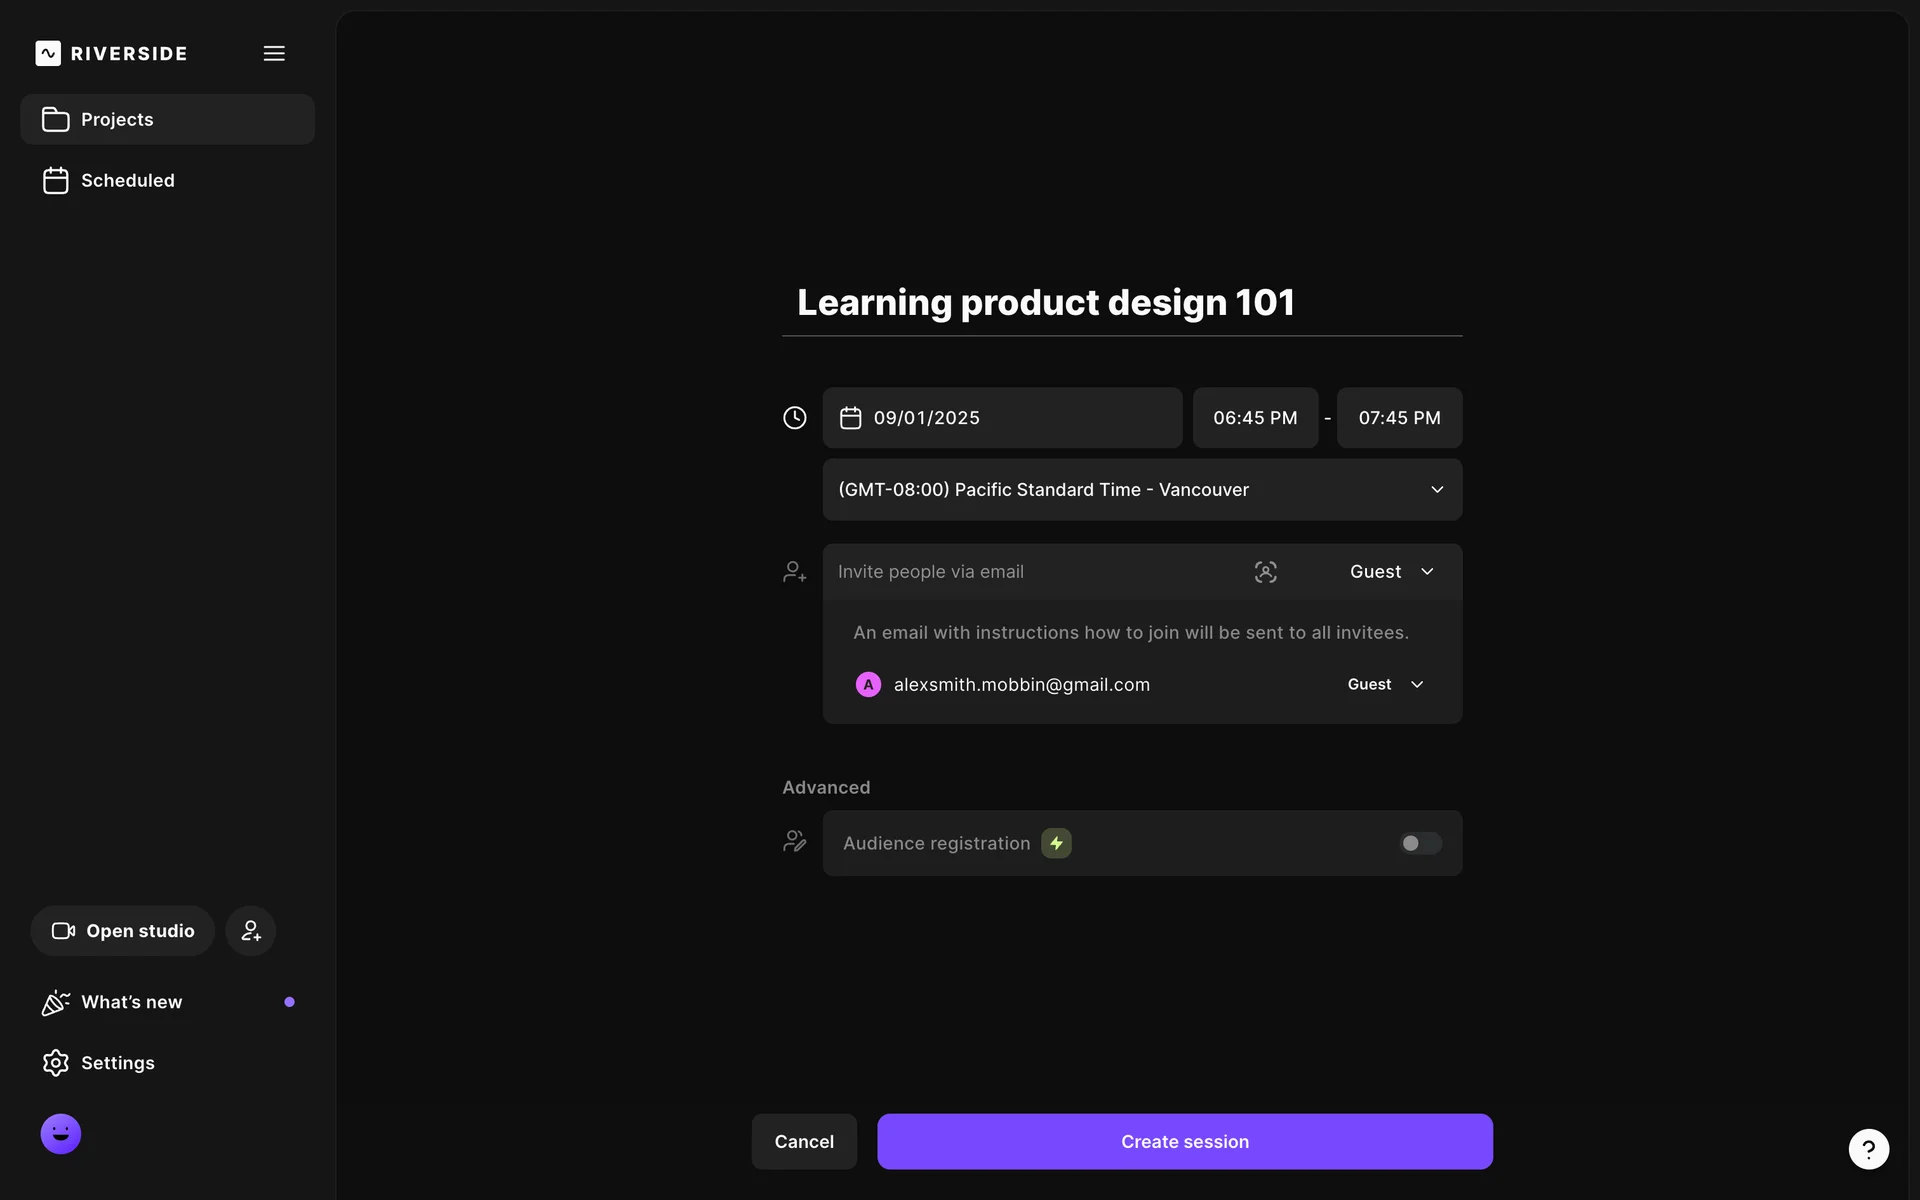Open the help question mark button
Screen dimensions: 1920x1200
[1868, 1149]
